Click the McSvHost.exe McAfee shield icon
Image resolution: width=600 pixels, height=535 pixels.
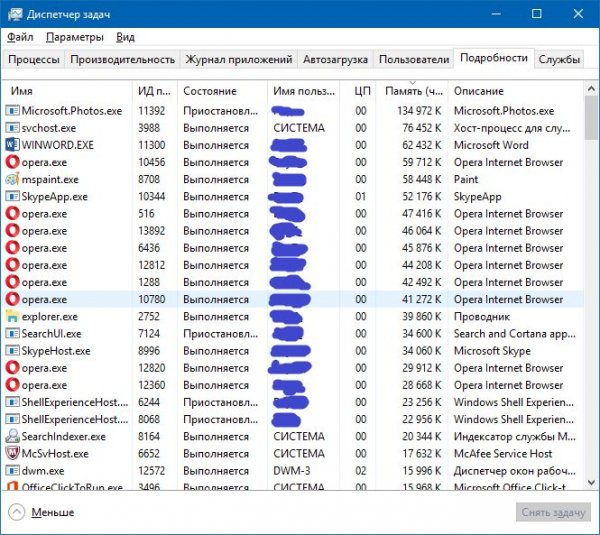[x=12, y=454]
